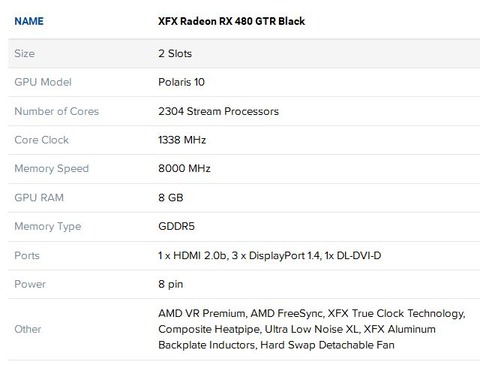This screenshot has width=480, height=365.
Task: Select 2304 Stream Processors text
Action: (218, 111)
